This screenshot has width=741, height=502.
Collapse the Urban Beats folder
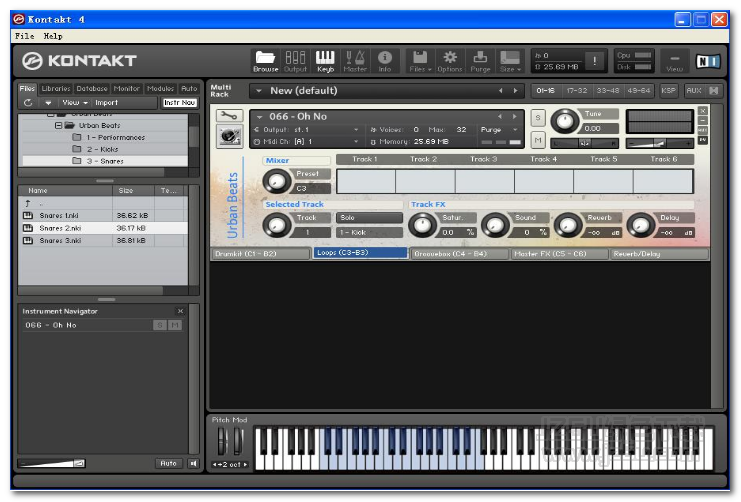click(58, 125)
